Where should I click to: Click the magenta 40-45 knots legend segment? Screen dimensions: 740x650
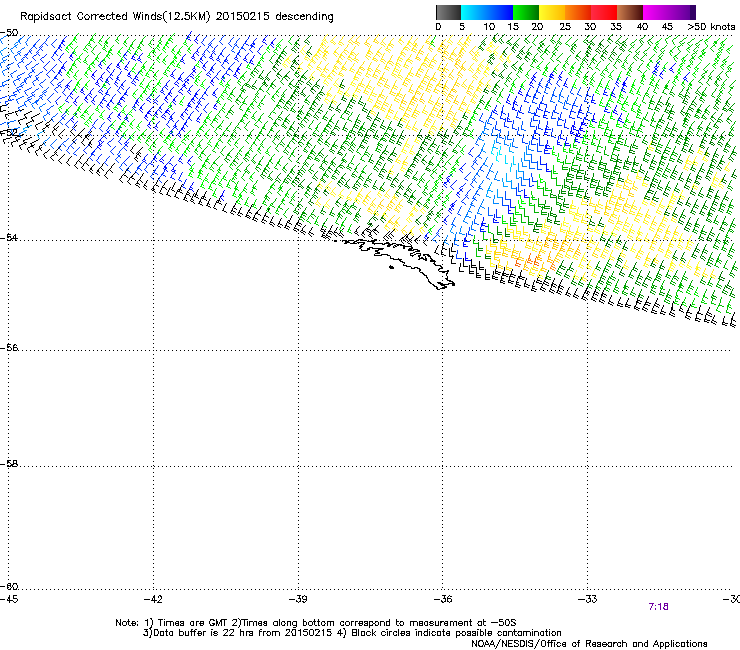pos(656,12)
